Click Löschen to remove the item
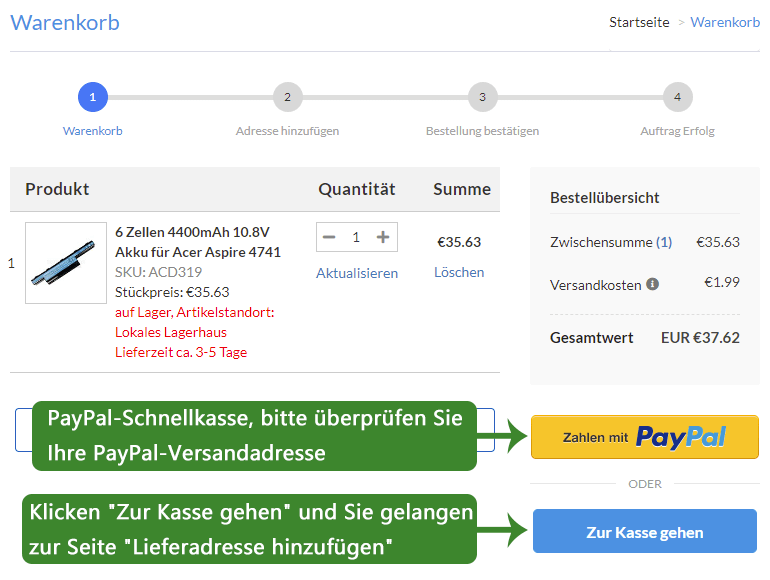The image size is (770, 580). (459, 272)
